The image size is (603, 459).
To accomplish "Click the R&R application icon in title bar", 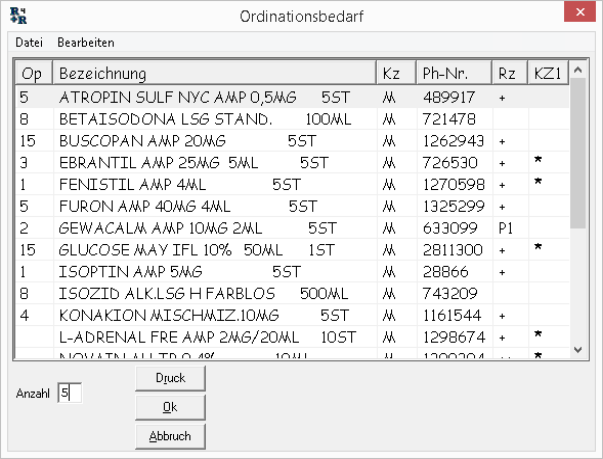I will pyautogui.click(x=18, y=15).
